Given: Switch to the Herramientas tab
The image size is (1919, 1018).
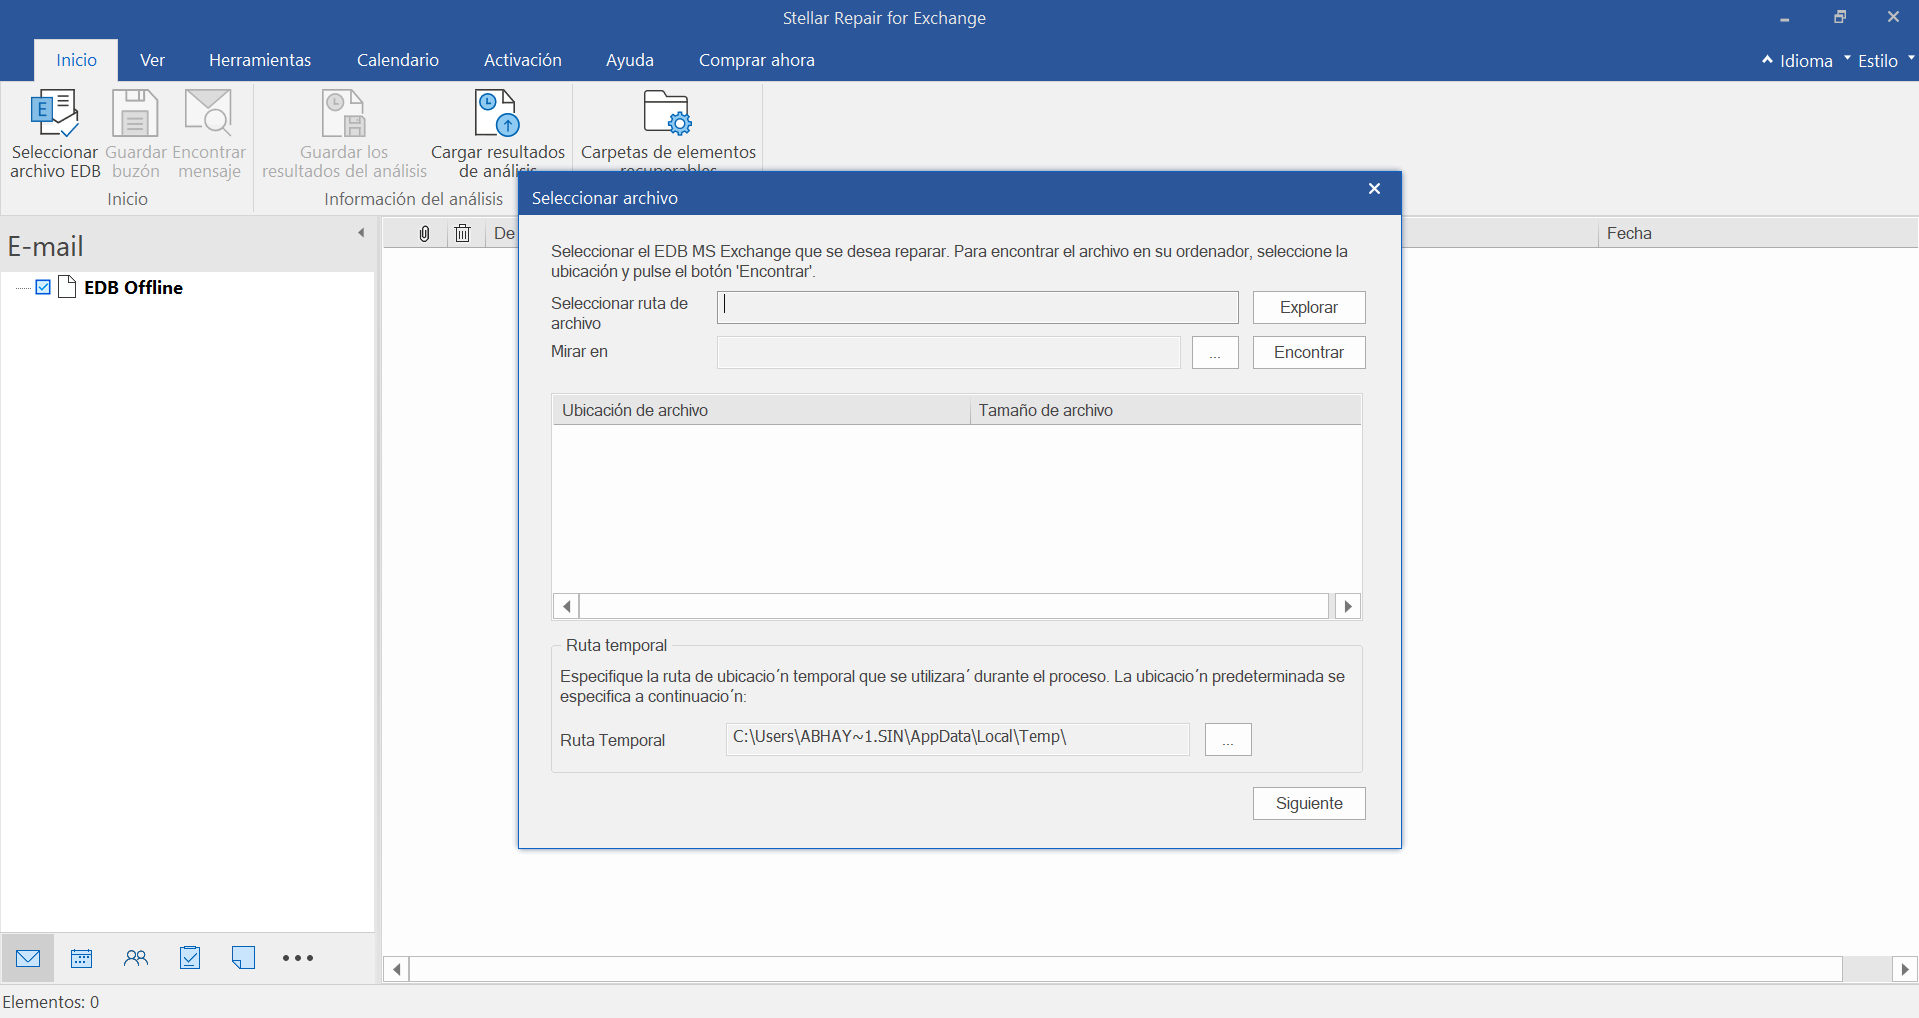Looking at the screenshot, I should (260, 60).
